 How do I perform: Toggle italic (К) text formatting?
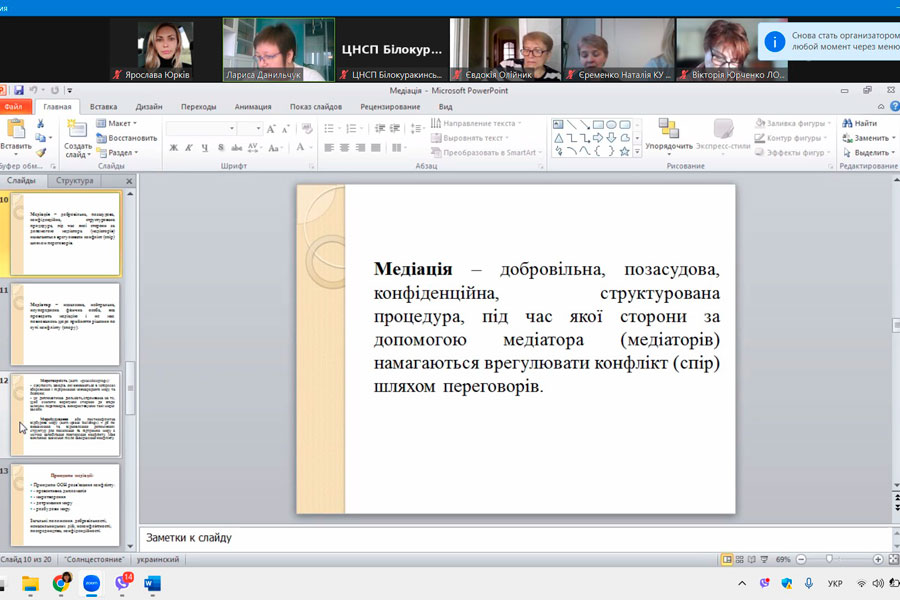pyautogui.click(x=188, y=148)
